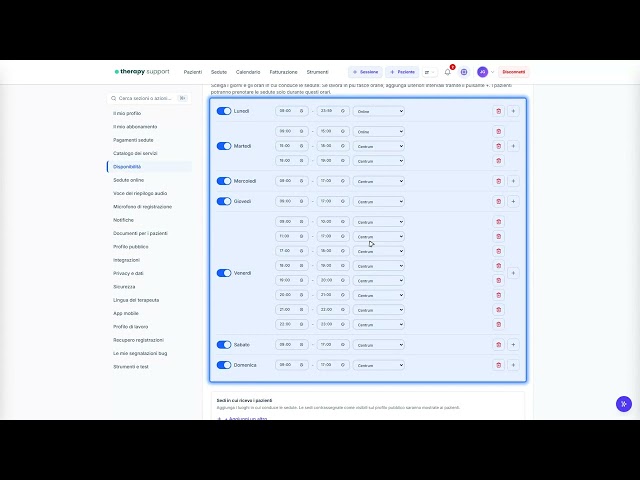Disable availability for Martedì
Screen dimensions: 640x480
click(x=224, y=146)
